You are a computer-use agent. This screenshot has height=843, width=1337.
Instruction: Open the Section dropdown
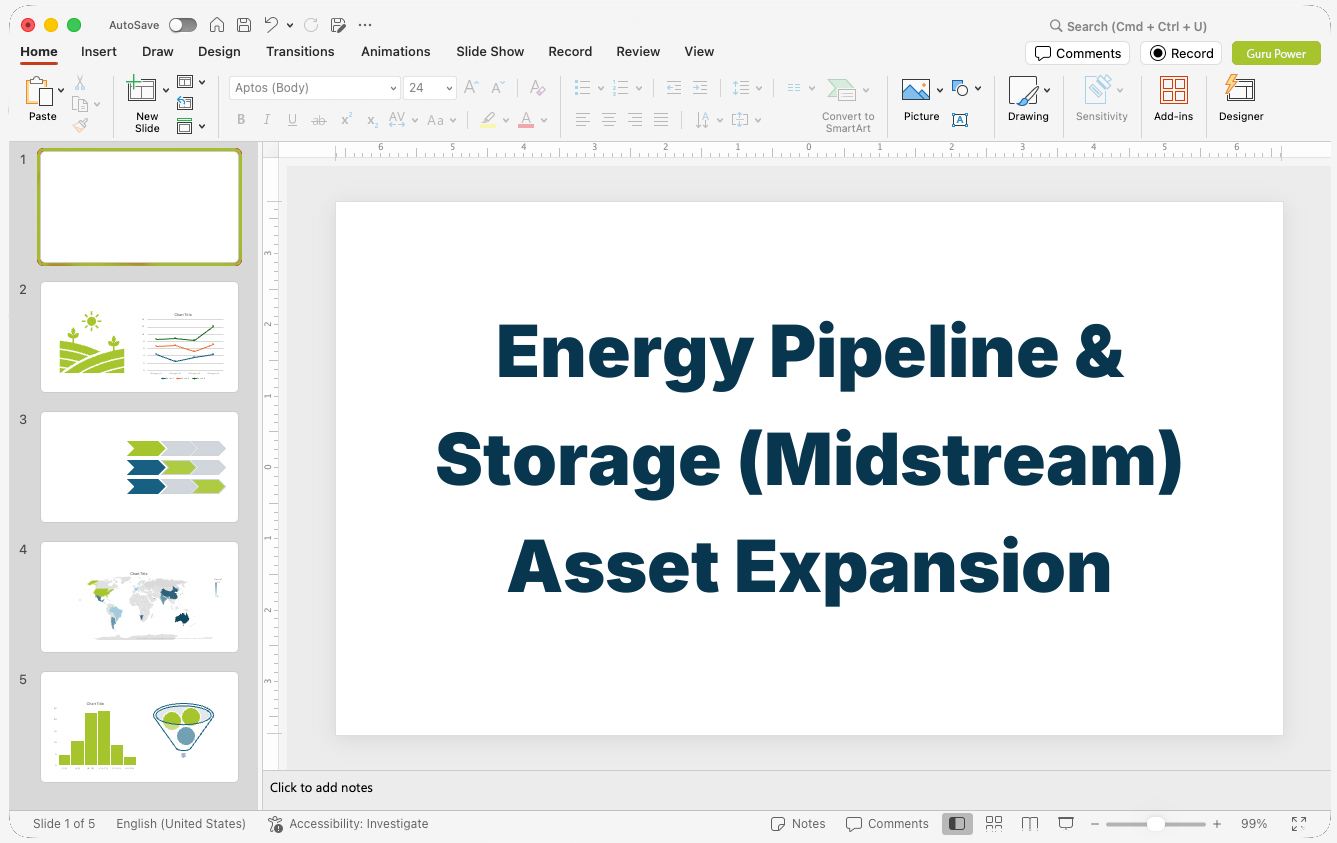click(x=190, y=126)
